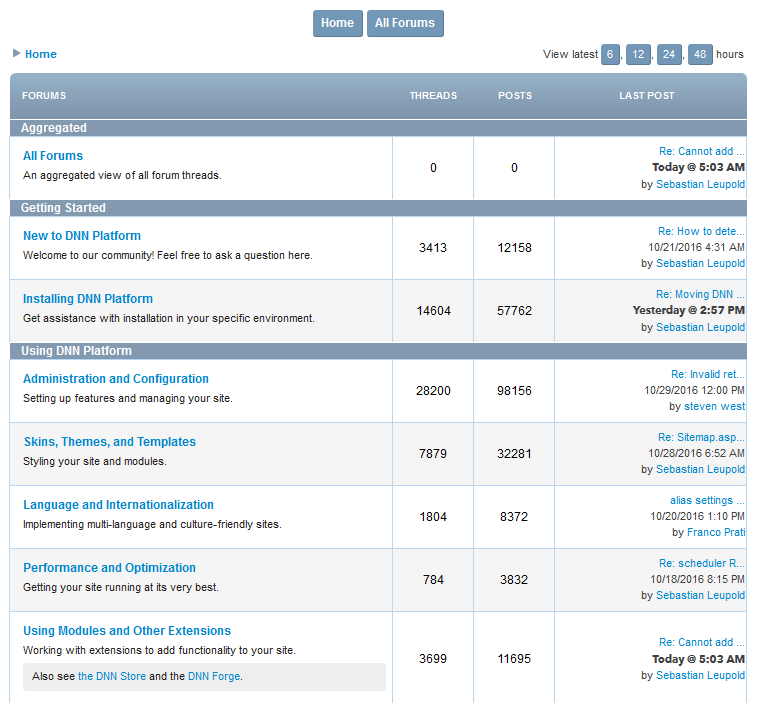
Task: Select thread count 28200
Action: pos(433,391)
